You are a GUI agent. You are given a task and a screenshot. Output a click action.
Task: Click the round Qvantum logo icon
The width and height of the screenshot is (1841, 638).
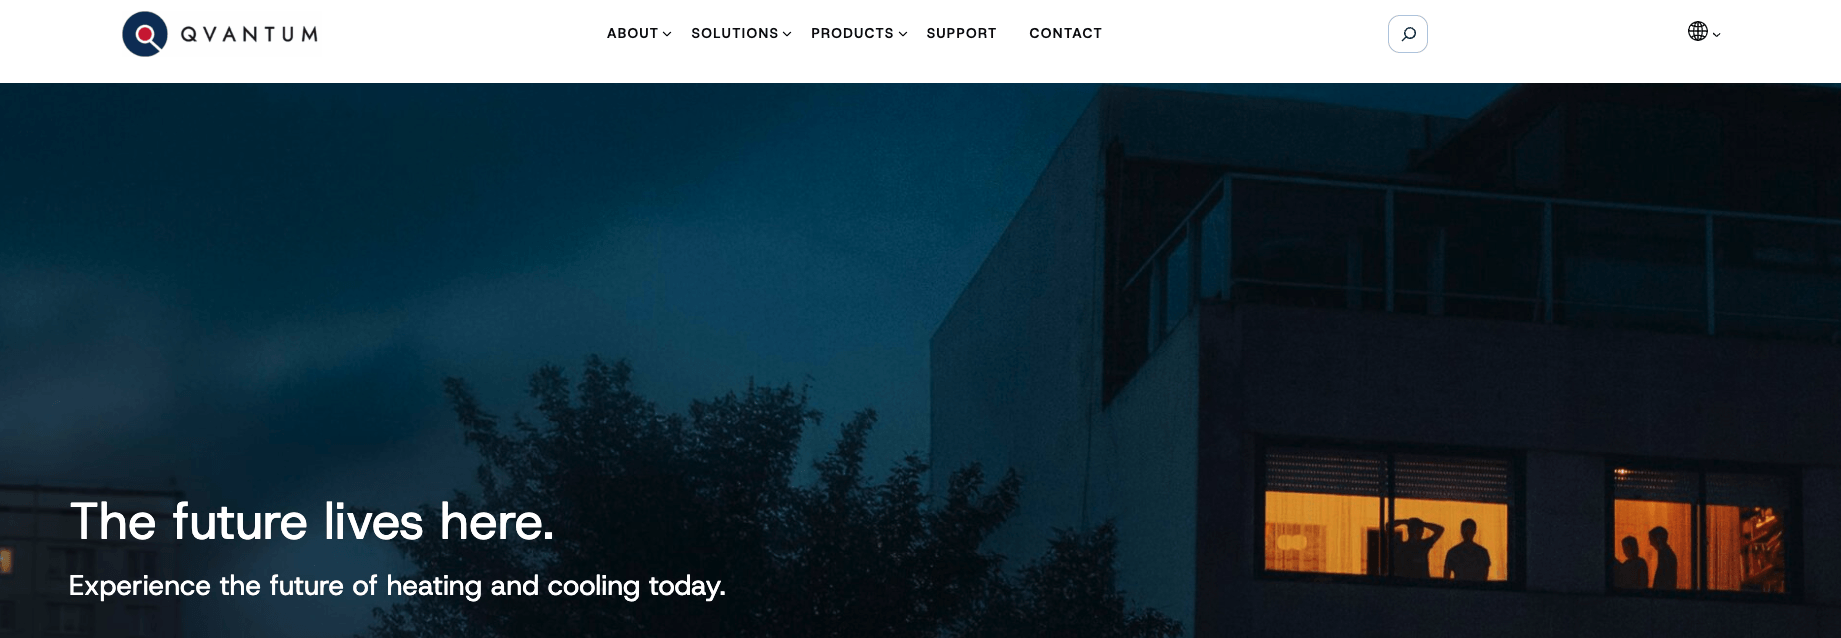[145, 34]
